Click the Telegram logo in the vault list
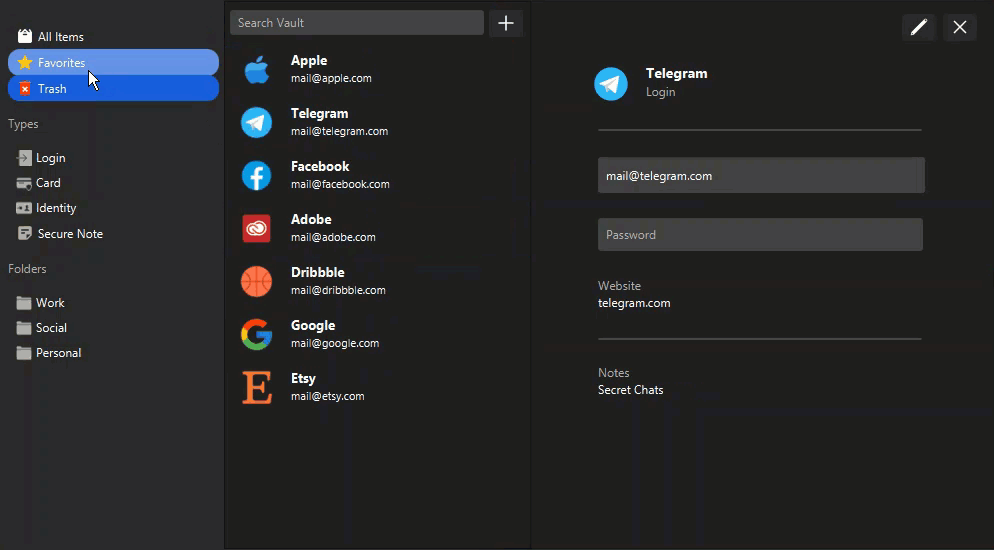Screen dimensions: 994x550 [x=257, y=122]
